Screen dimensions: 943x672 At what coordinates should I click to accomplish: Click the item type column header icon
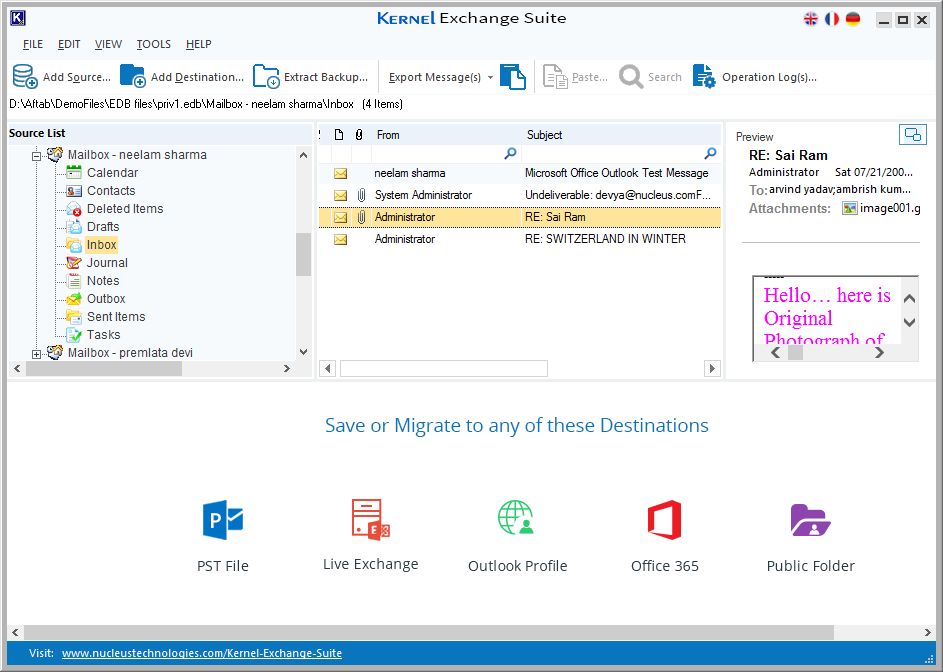(x=339, y=135)
